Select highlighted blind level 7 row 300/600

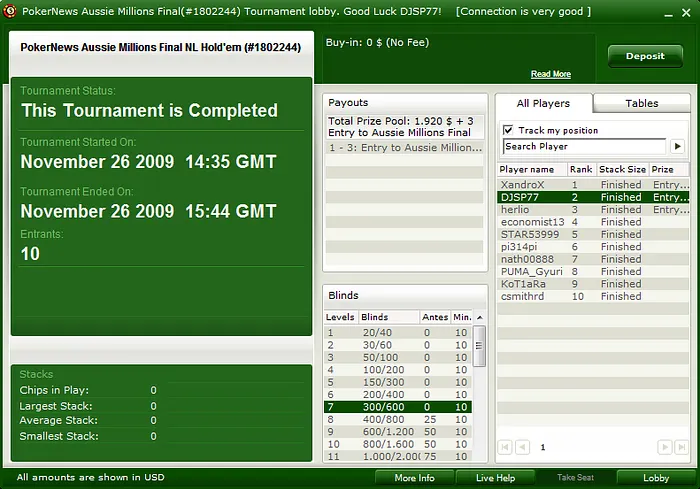tap(398, 407)
